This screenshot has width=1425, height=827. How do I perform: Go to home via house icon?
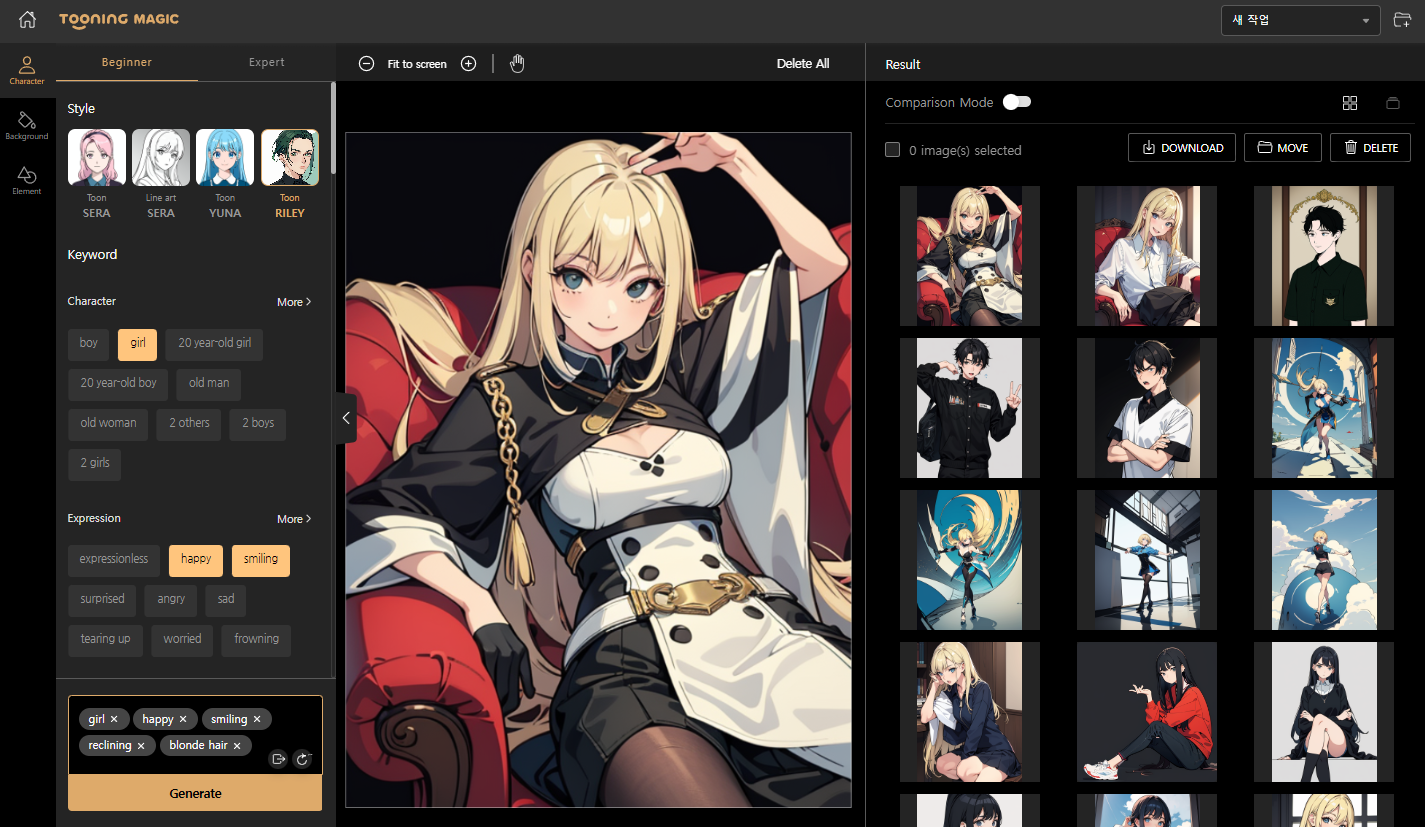click(x=28, y=19)
